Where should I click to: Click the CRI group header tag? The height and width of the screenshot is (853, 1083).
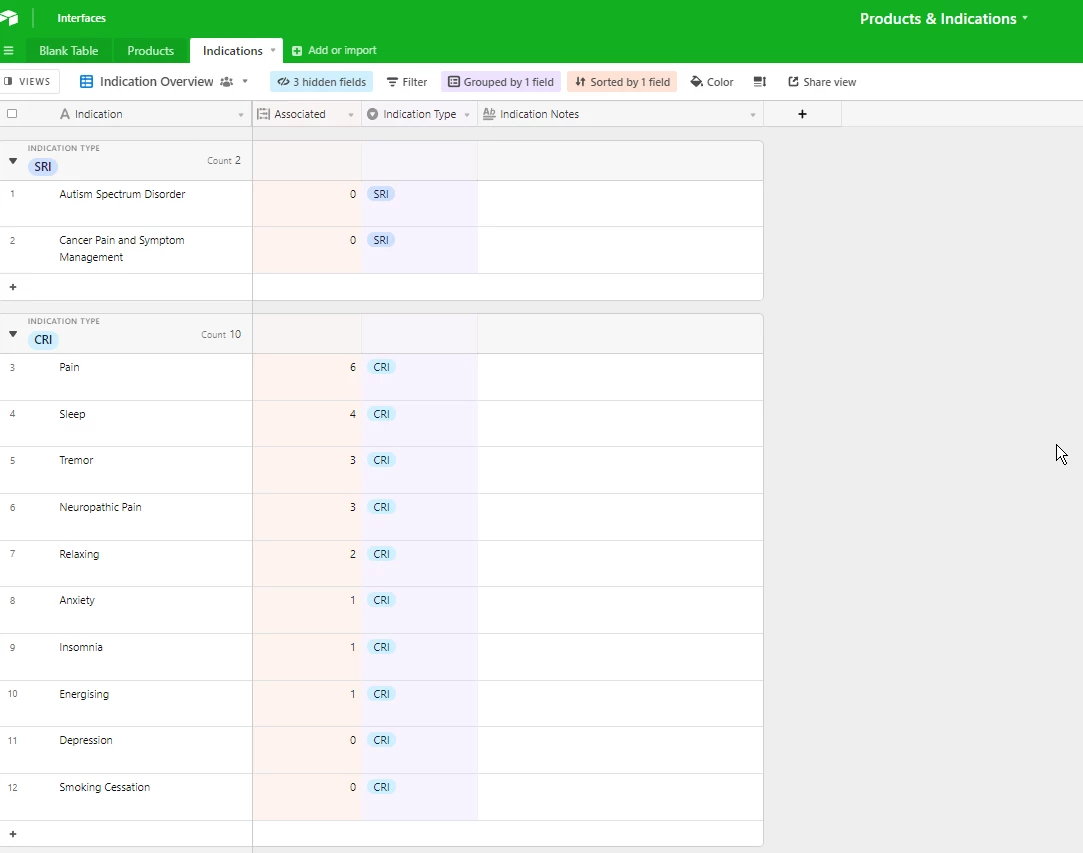tap(43, 340)
